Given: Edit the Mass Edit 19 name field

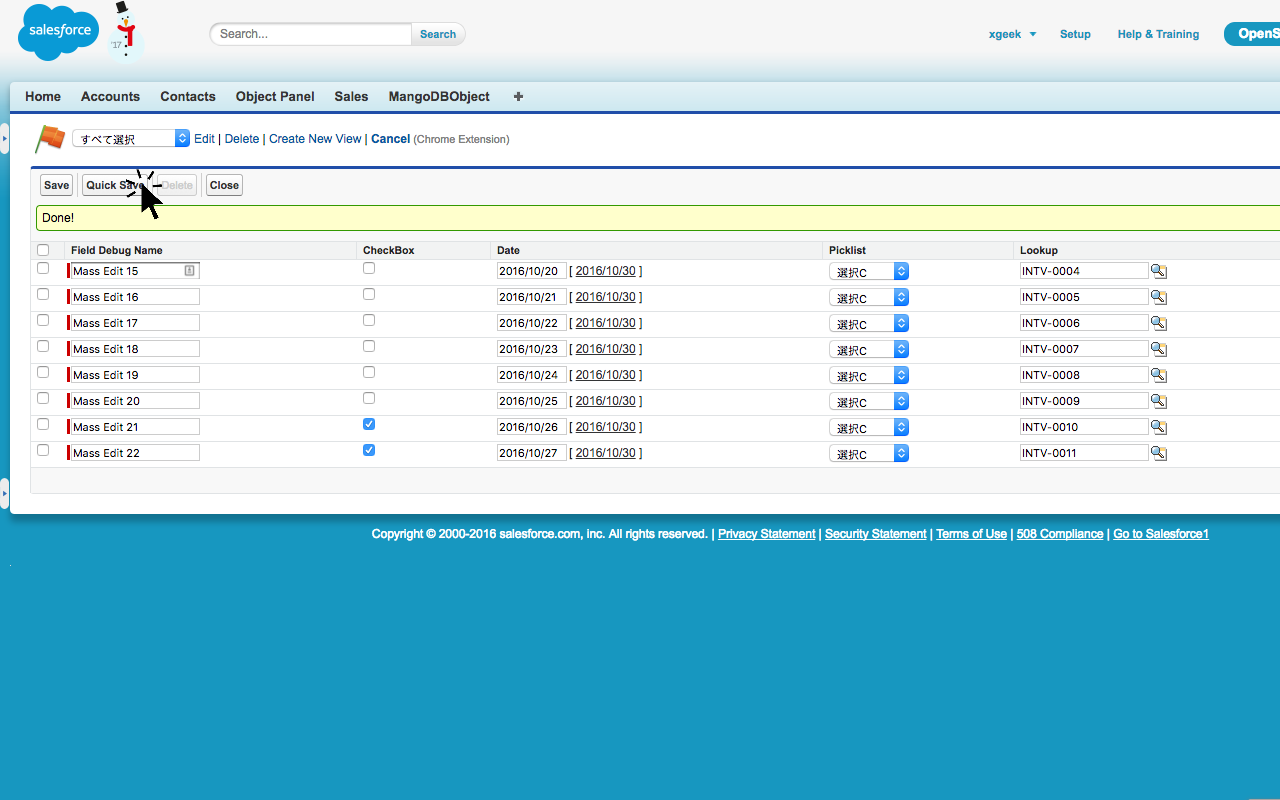Looking at the screenshot, I should point(135,375).
